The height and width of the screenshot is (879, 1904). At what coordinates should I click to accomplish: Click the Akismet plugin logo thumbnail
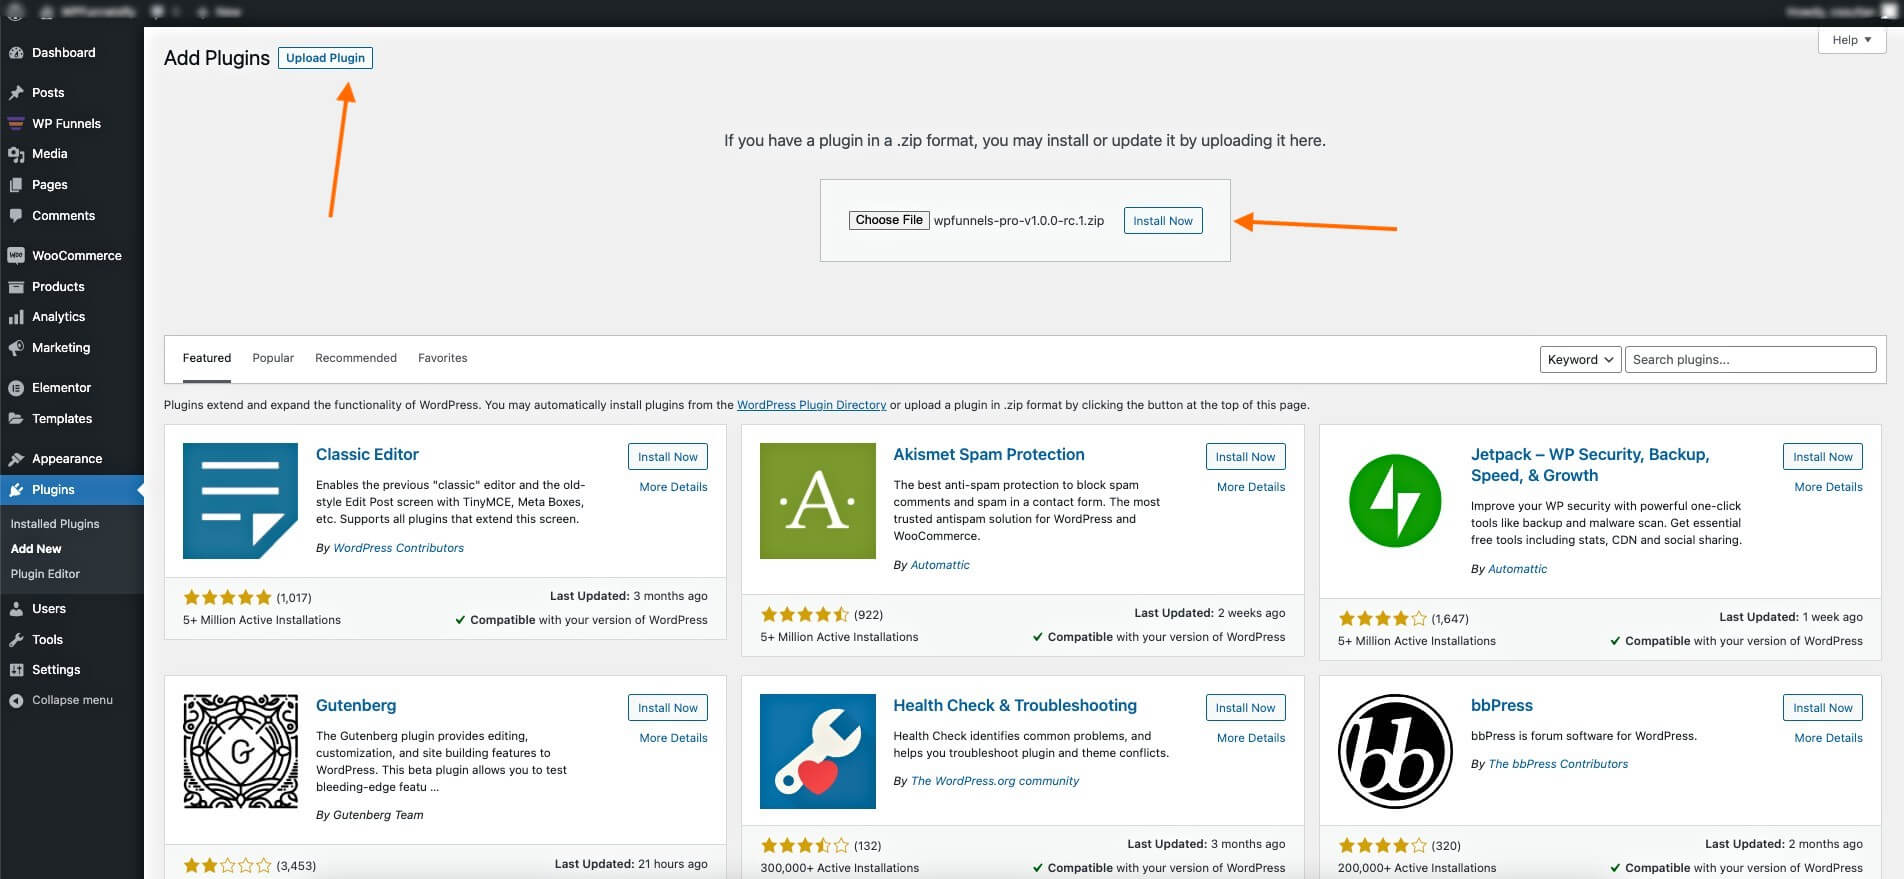[818, 501]
